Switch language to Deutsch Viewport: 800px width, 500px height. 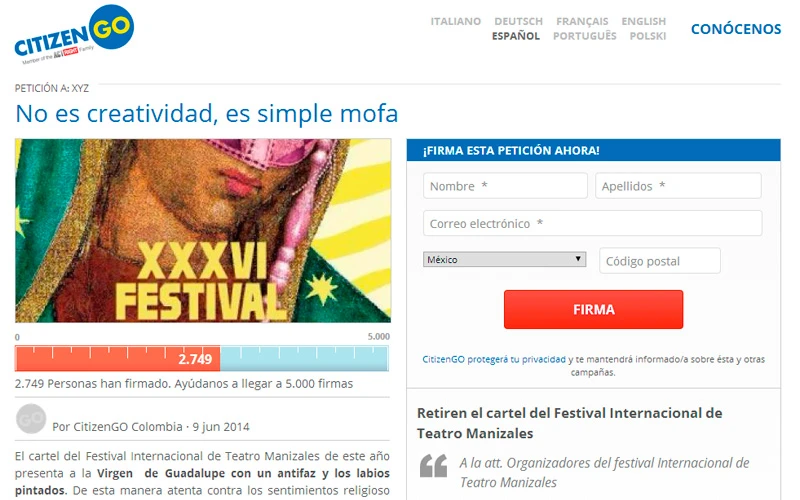click(518, 21)
